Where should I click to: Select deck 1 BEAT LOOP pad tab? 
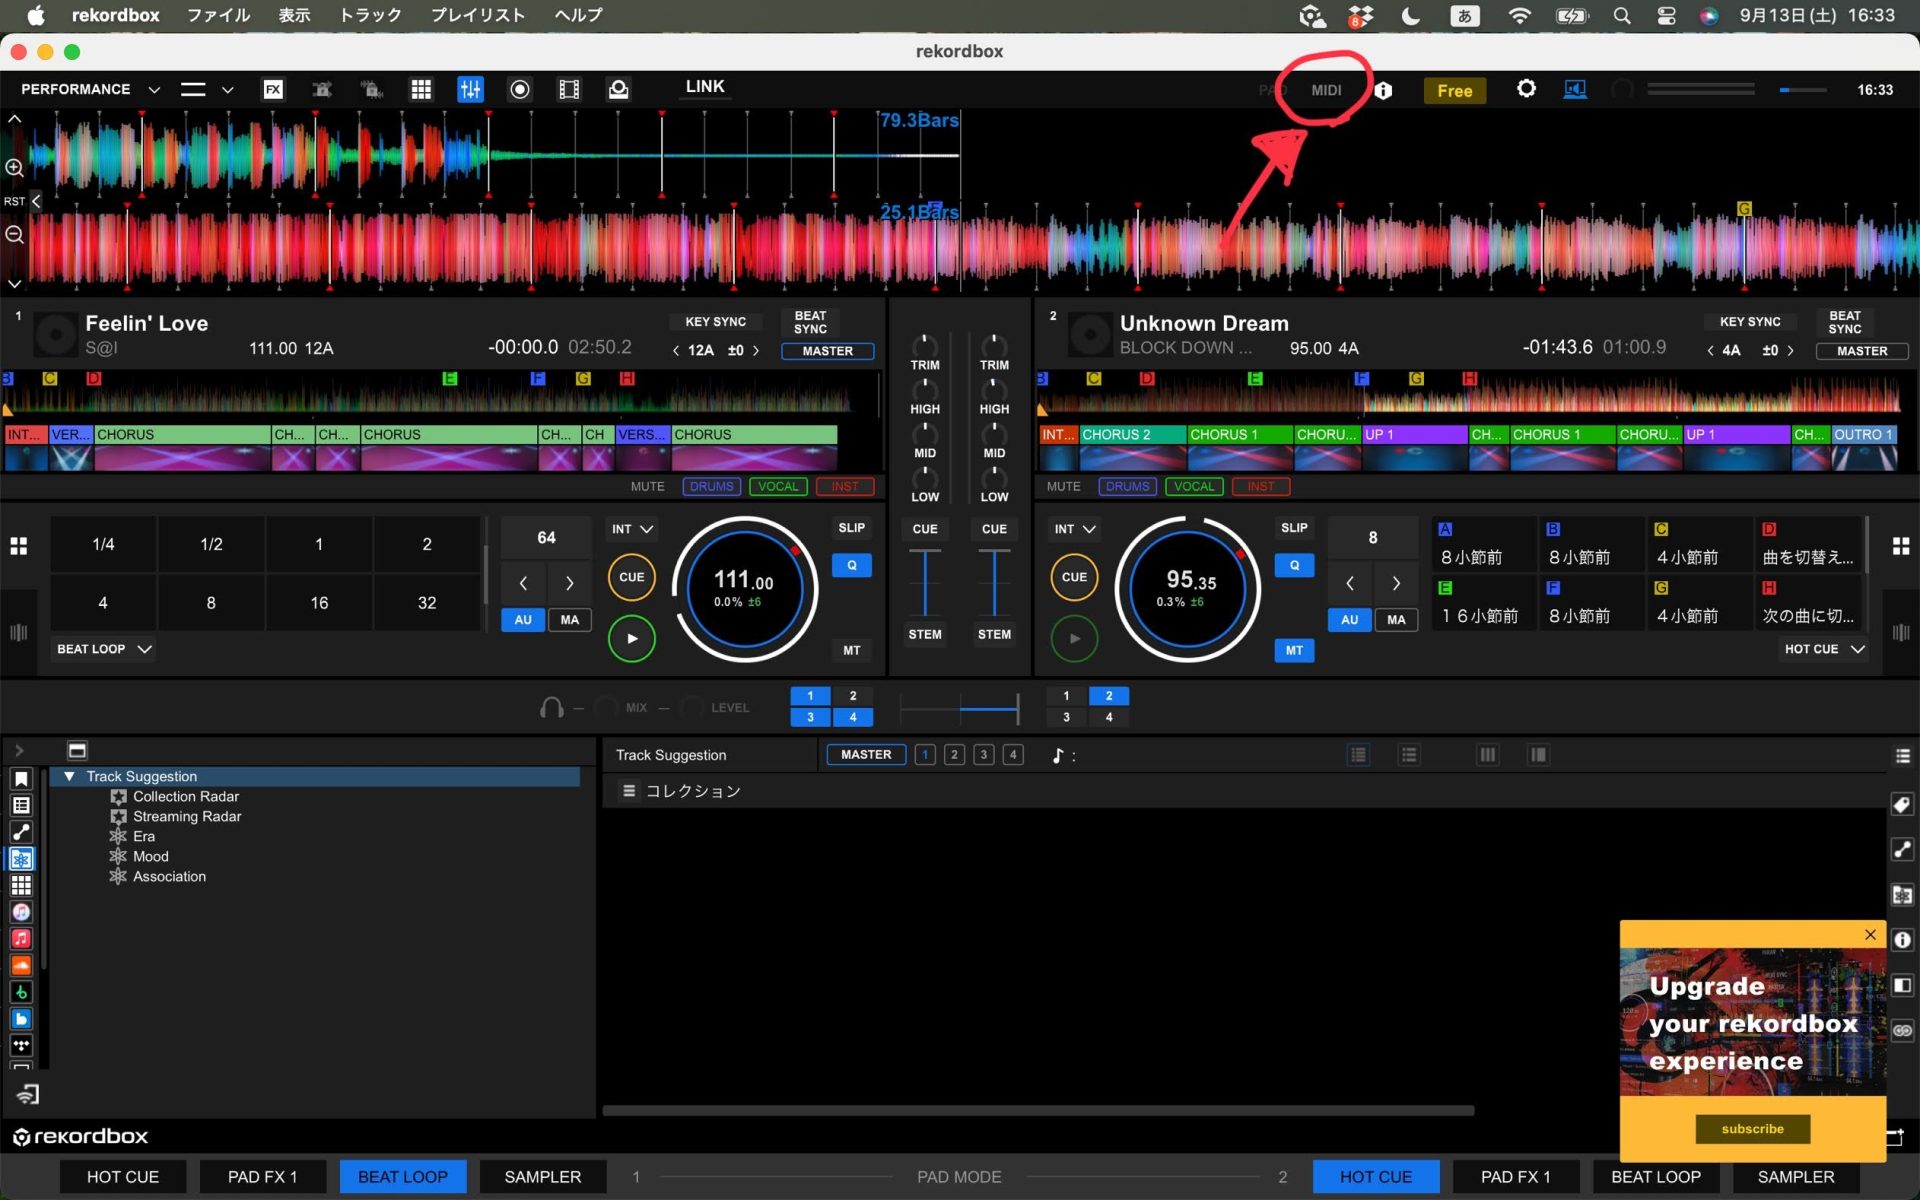pyautogui.click(x=403, y=1177)
